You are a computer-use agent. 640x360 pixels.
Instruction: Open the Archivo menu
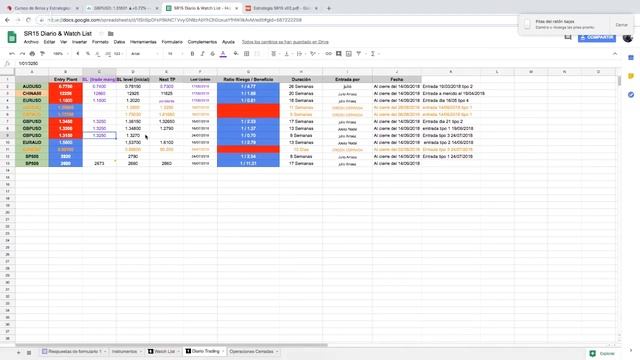tap(31, 42)
